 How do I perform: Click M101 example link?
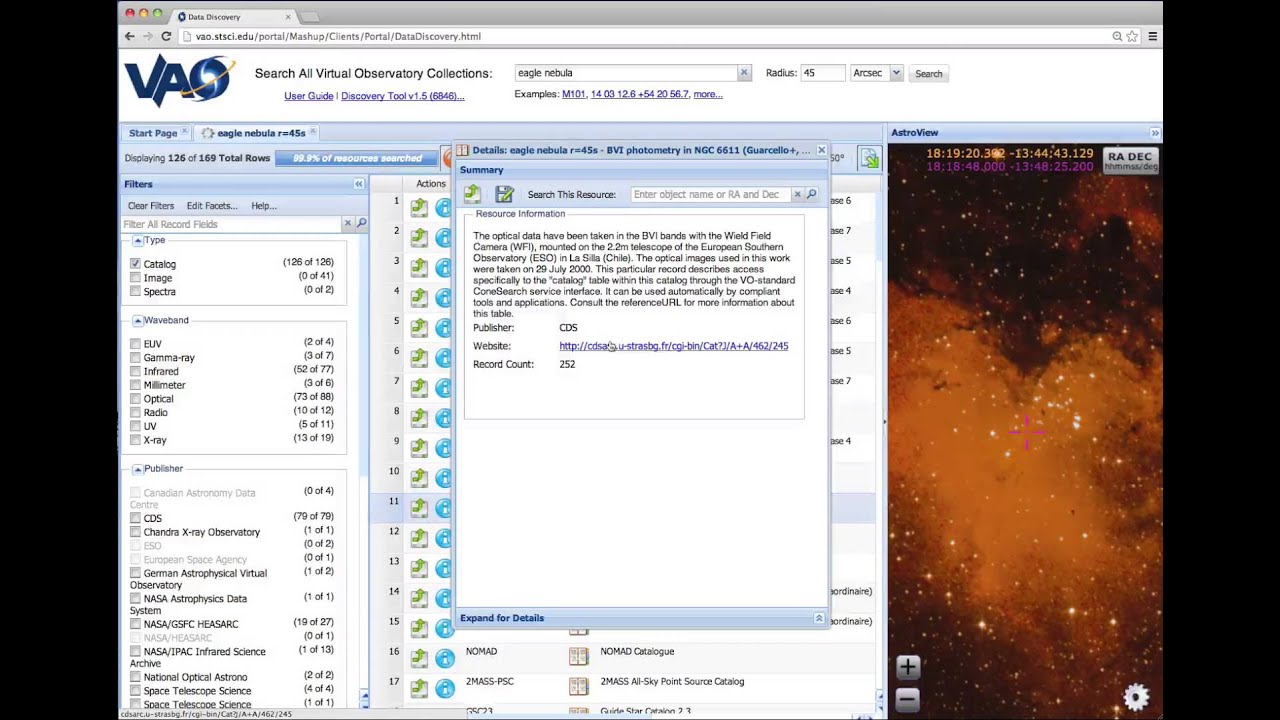574,94
